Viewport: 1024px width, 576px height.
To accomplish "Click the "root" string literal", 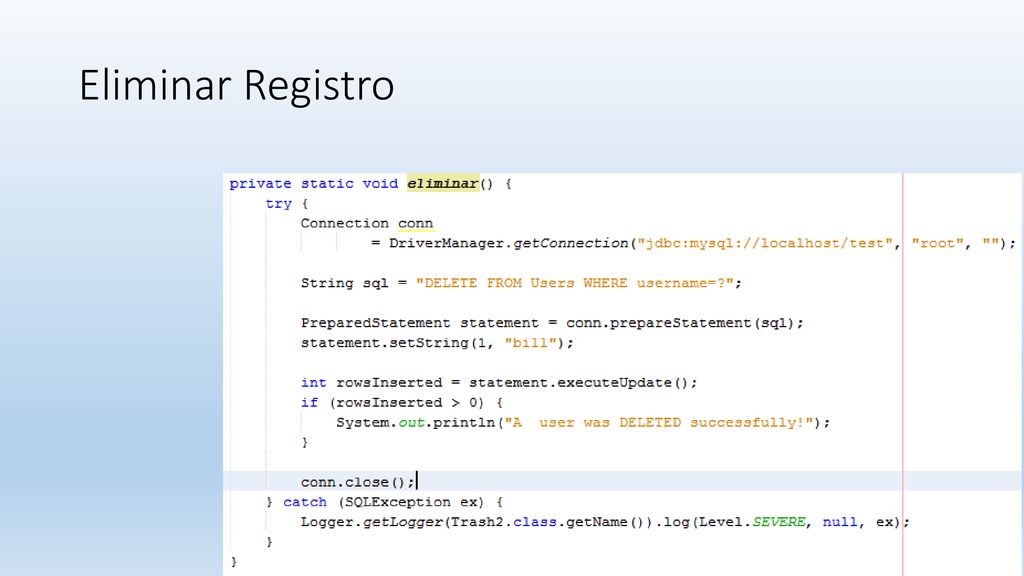I will pos(937,244).
